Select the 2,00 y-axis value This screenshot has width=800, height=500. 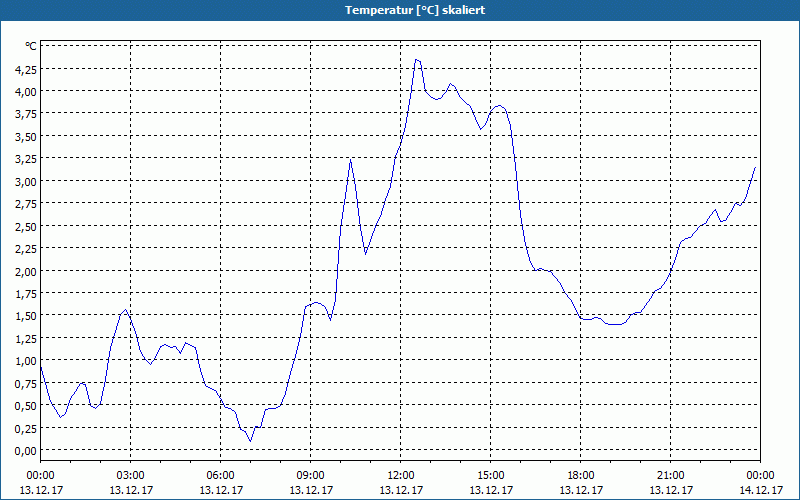click(x=27, y=271)
